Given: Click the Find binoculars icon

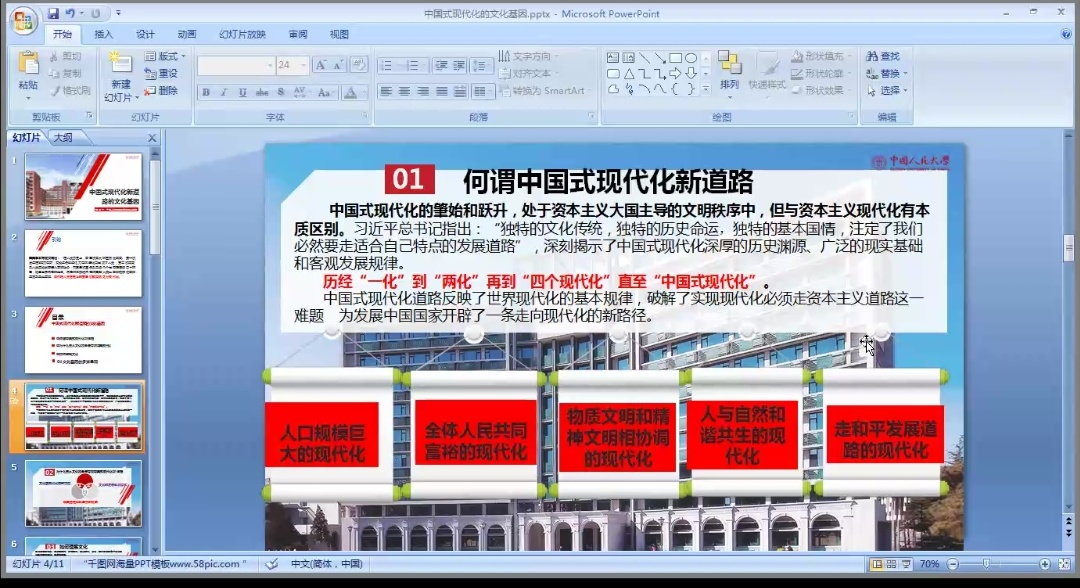Looking at the screenshot, I should tap(872, 57).
